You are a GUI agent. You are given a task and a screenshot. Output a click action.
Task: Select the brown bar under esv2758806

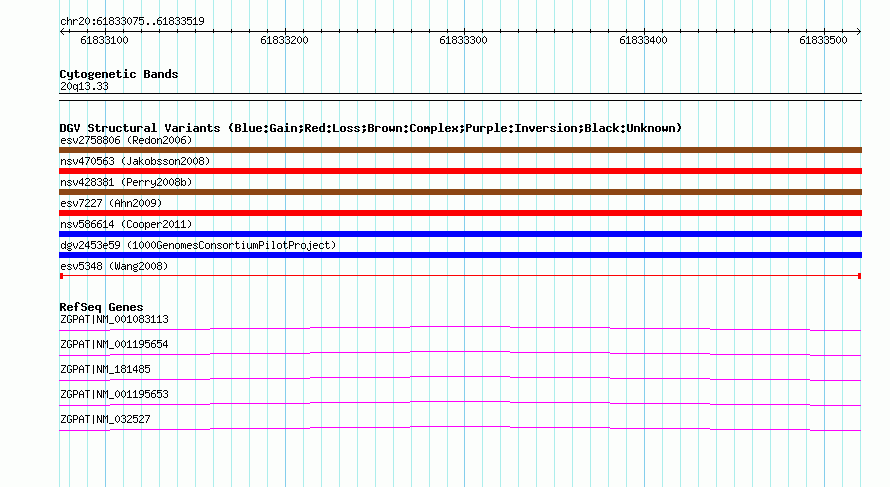pos(460,150)
